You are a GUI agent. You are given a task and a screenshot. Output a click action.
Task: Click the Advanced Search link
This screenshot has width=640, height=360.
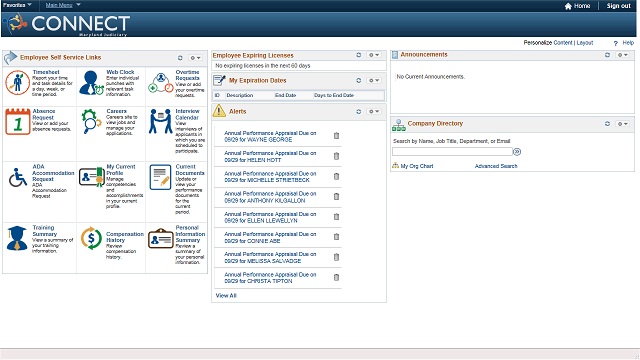click(496, 166)
